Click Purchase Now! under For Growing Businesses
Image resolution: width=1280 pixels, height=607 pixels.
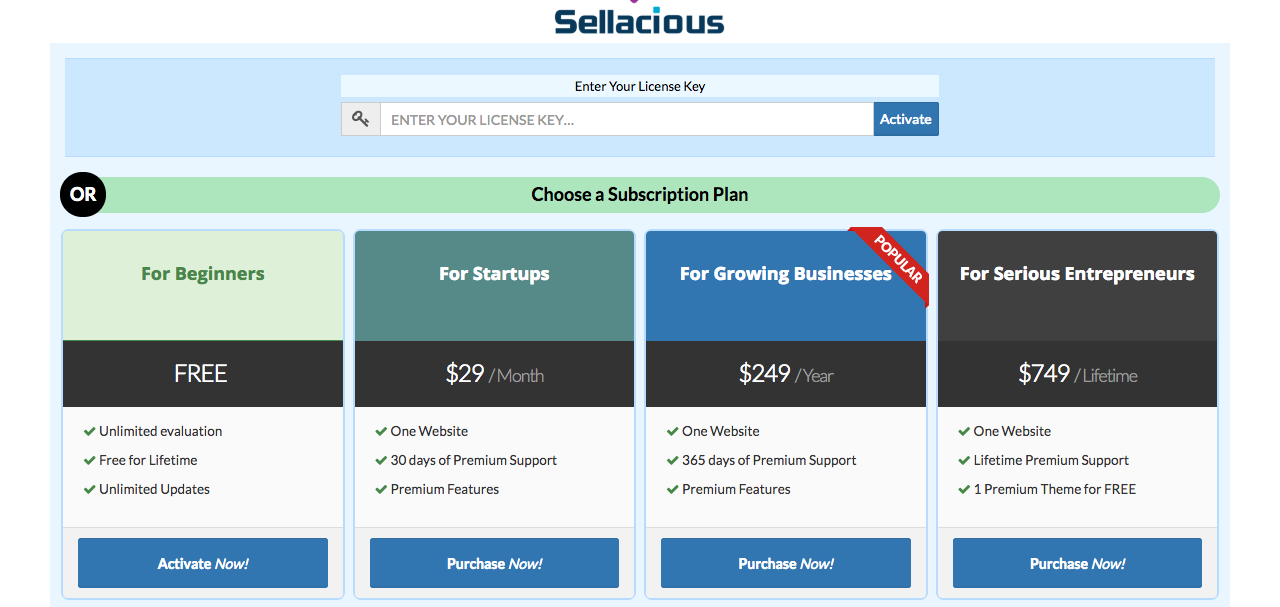[786, 563]
